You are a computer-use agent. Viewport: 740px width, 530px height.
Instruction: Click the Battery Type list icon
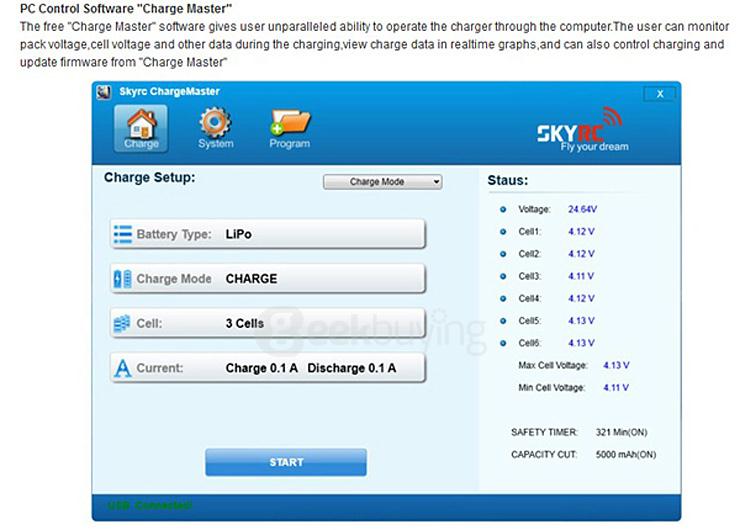123,234
